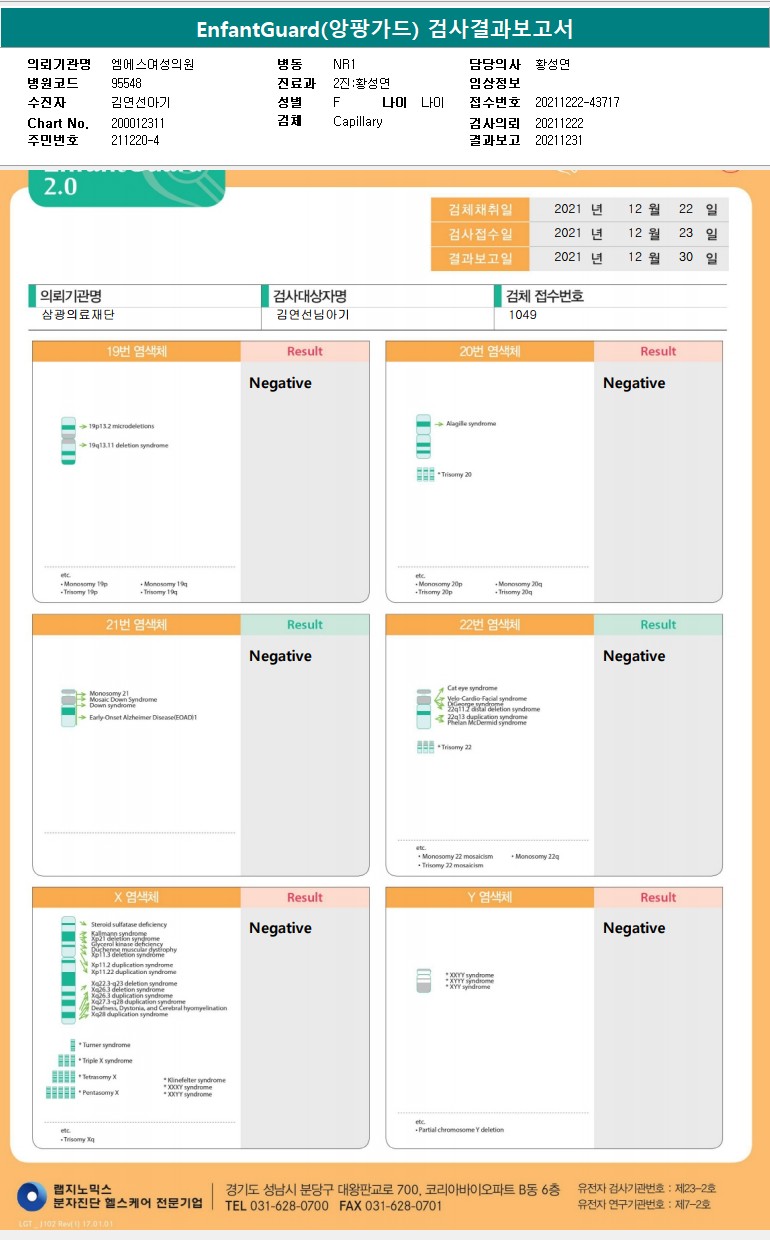Click the subject name 김연선님아기
The width and height of the screenshot is (770, 1240).
coord(313,315)
